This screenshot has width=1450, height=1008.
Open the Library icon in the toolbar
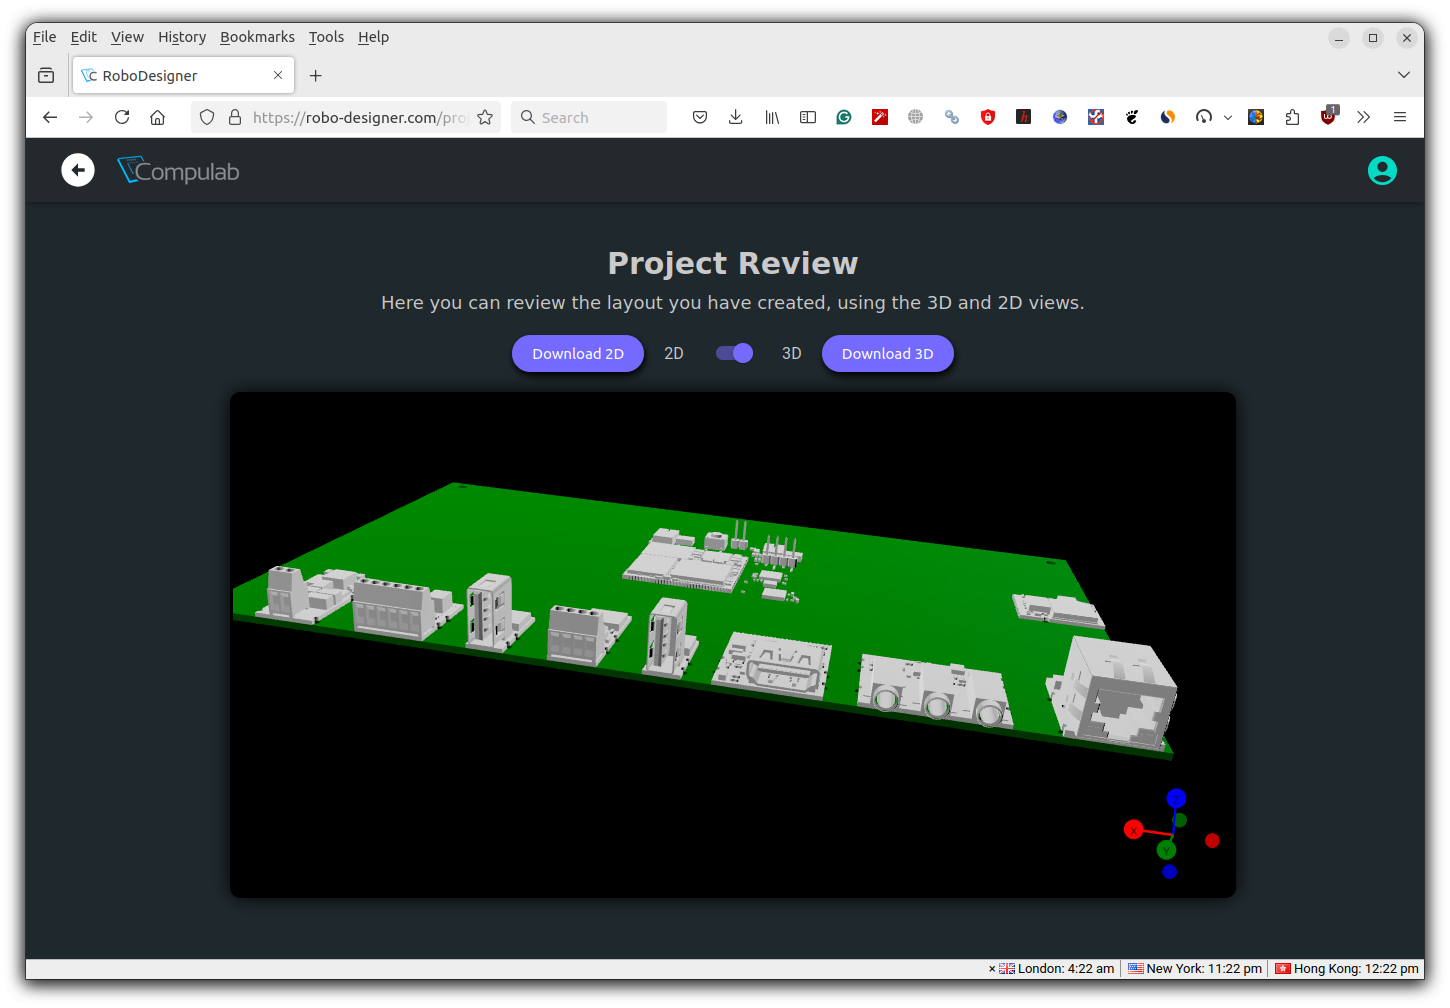(772, 117)
